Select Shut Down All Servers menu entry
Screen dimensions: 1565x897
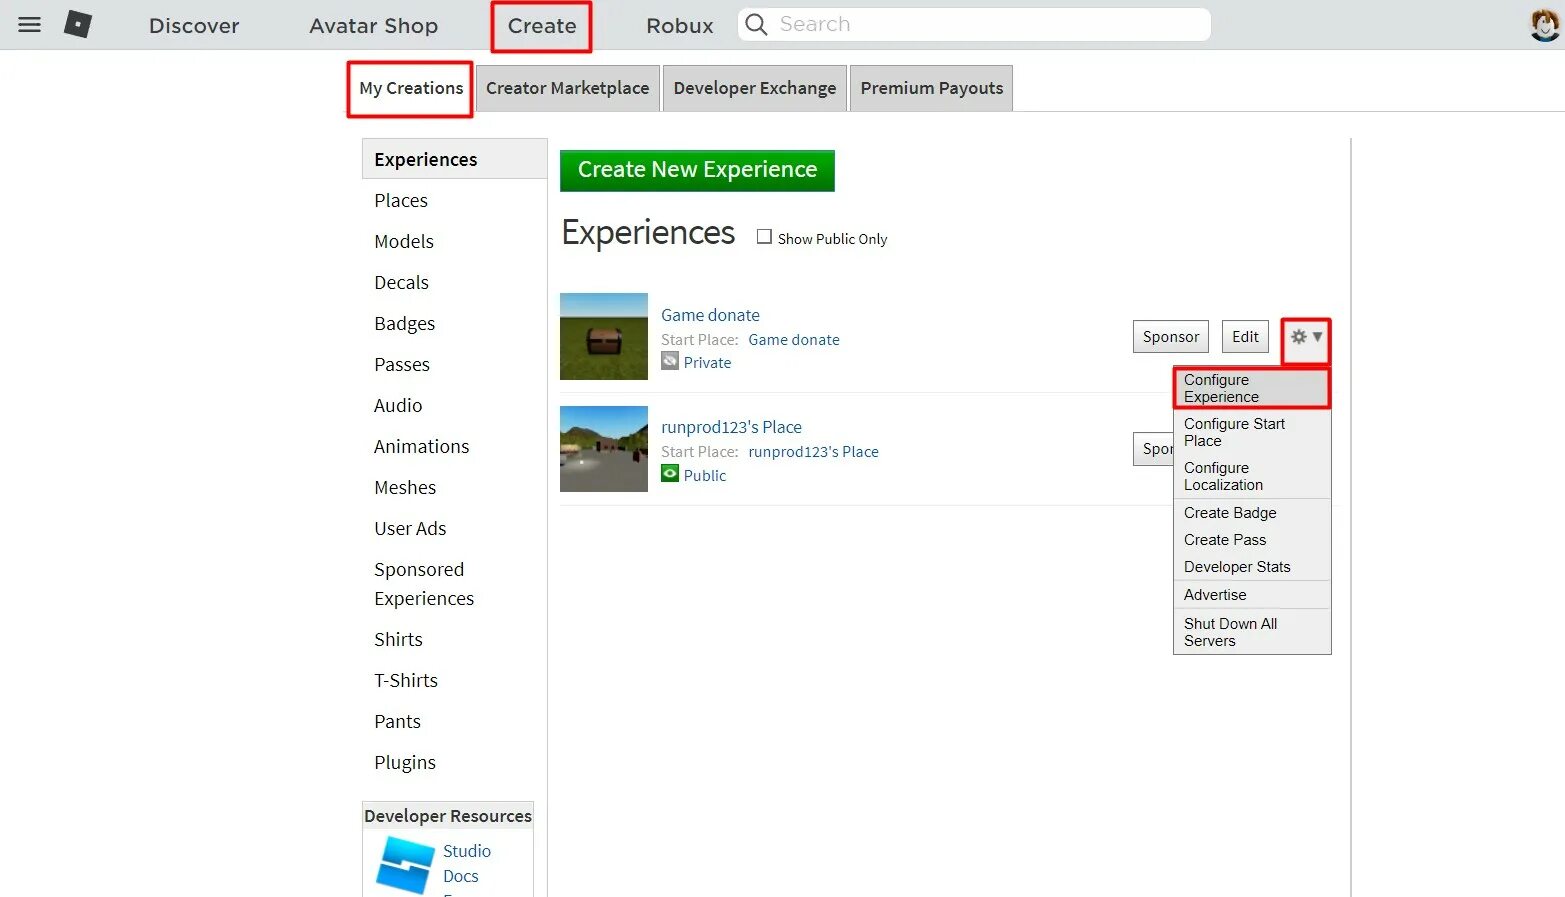1252,632
